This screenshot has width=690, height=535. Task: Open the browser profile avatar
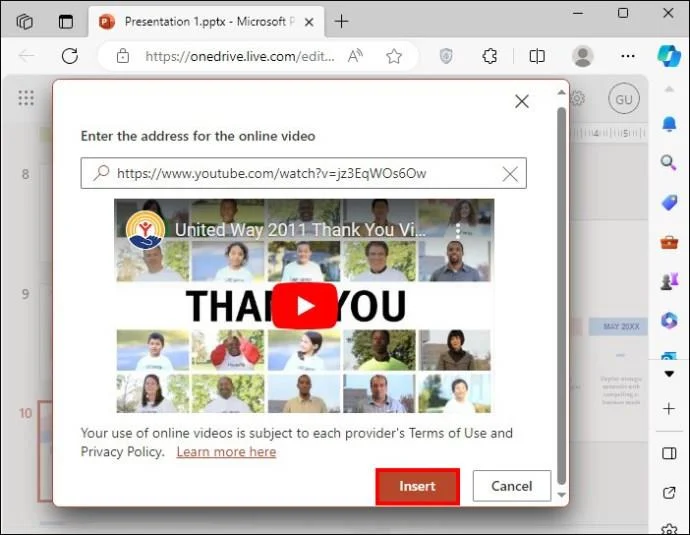(583, 56)
